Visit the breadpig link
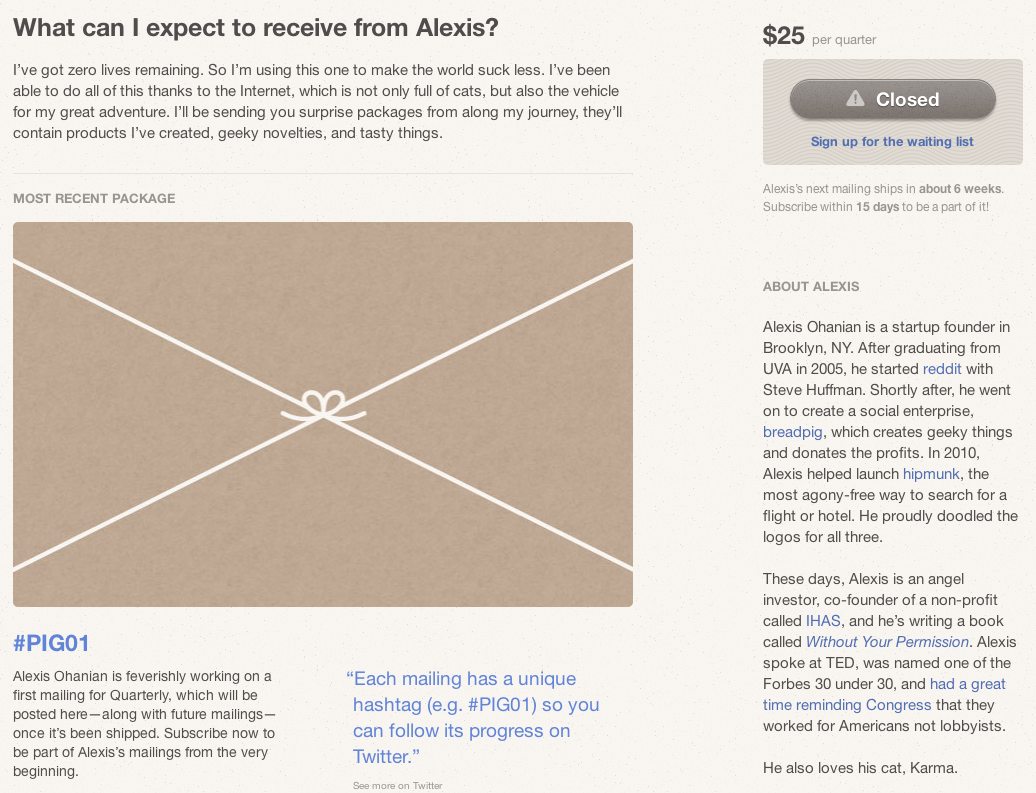The height and width of the screenshot is (793, 1036). (792, 432)
